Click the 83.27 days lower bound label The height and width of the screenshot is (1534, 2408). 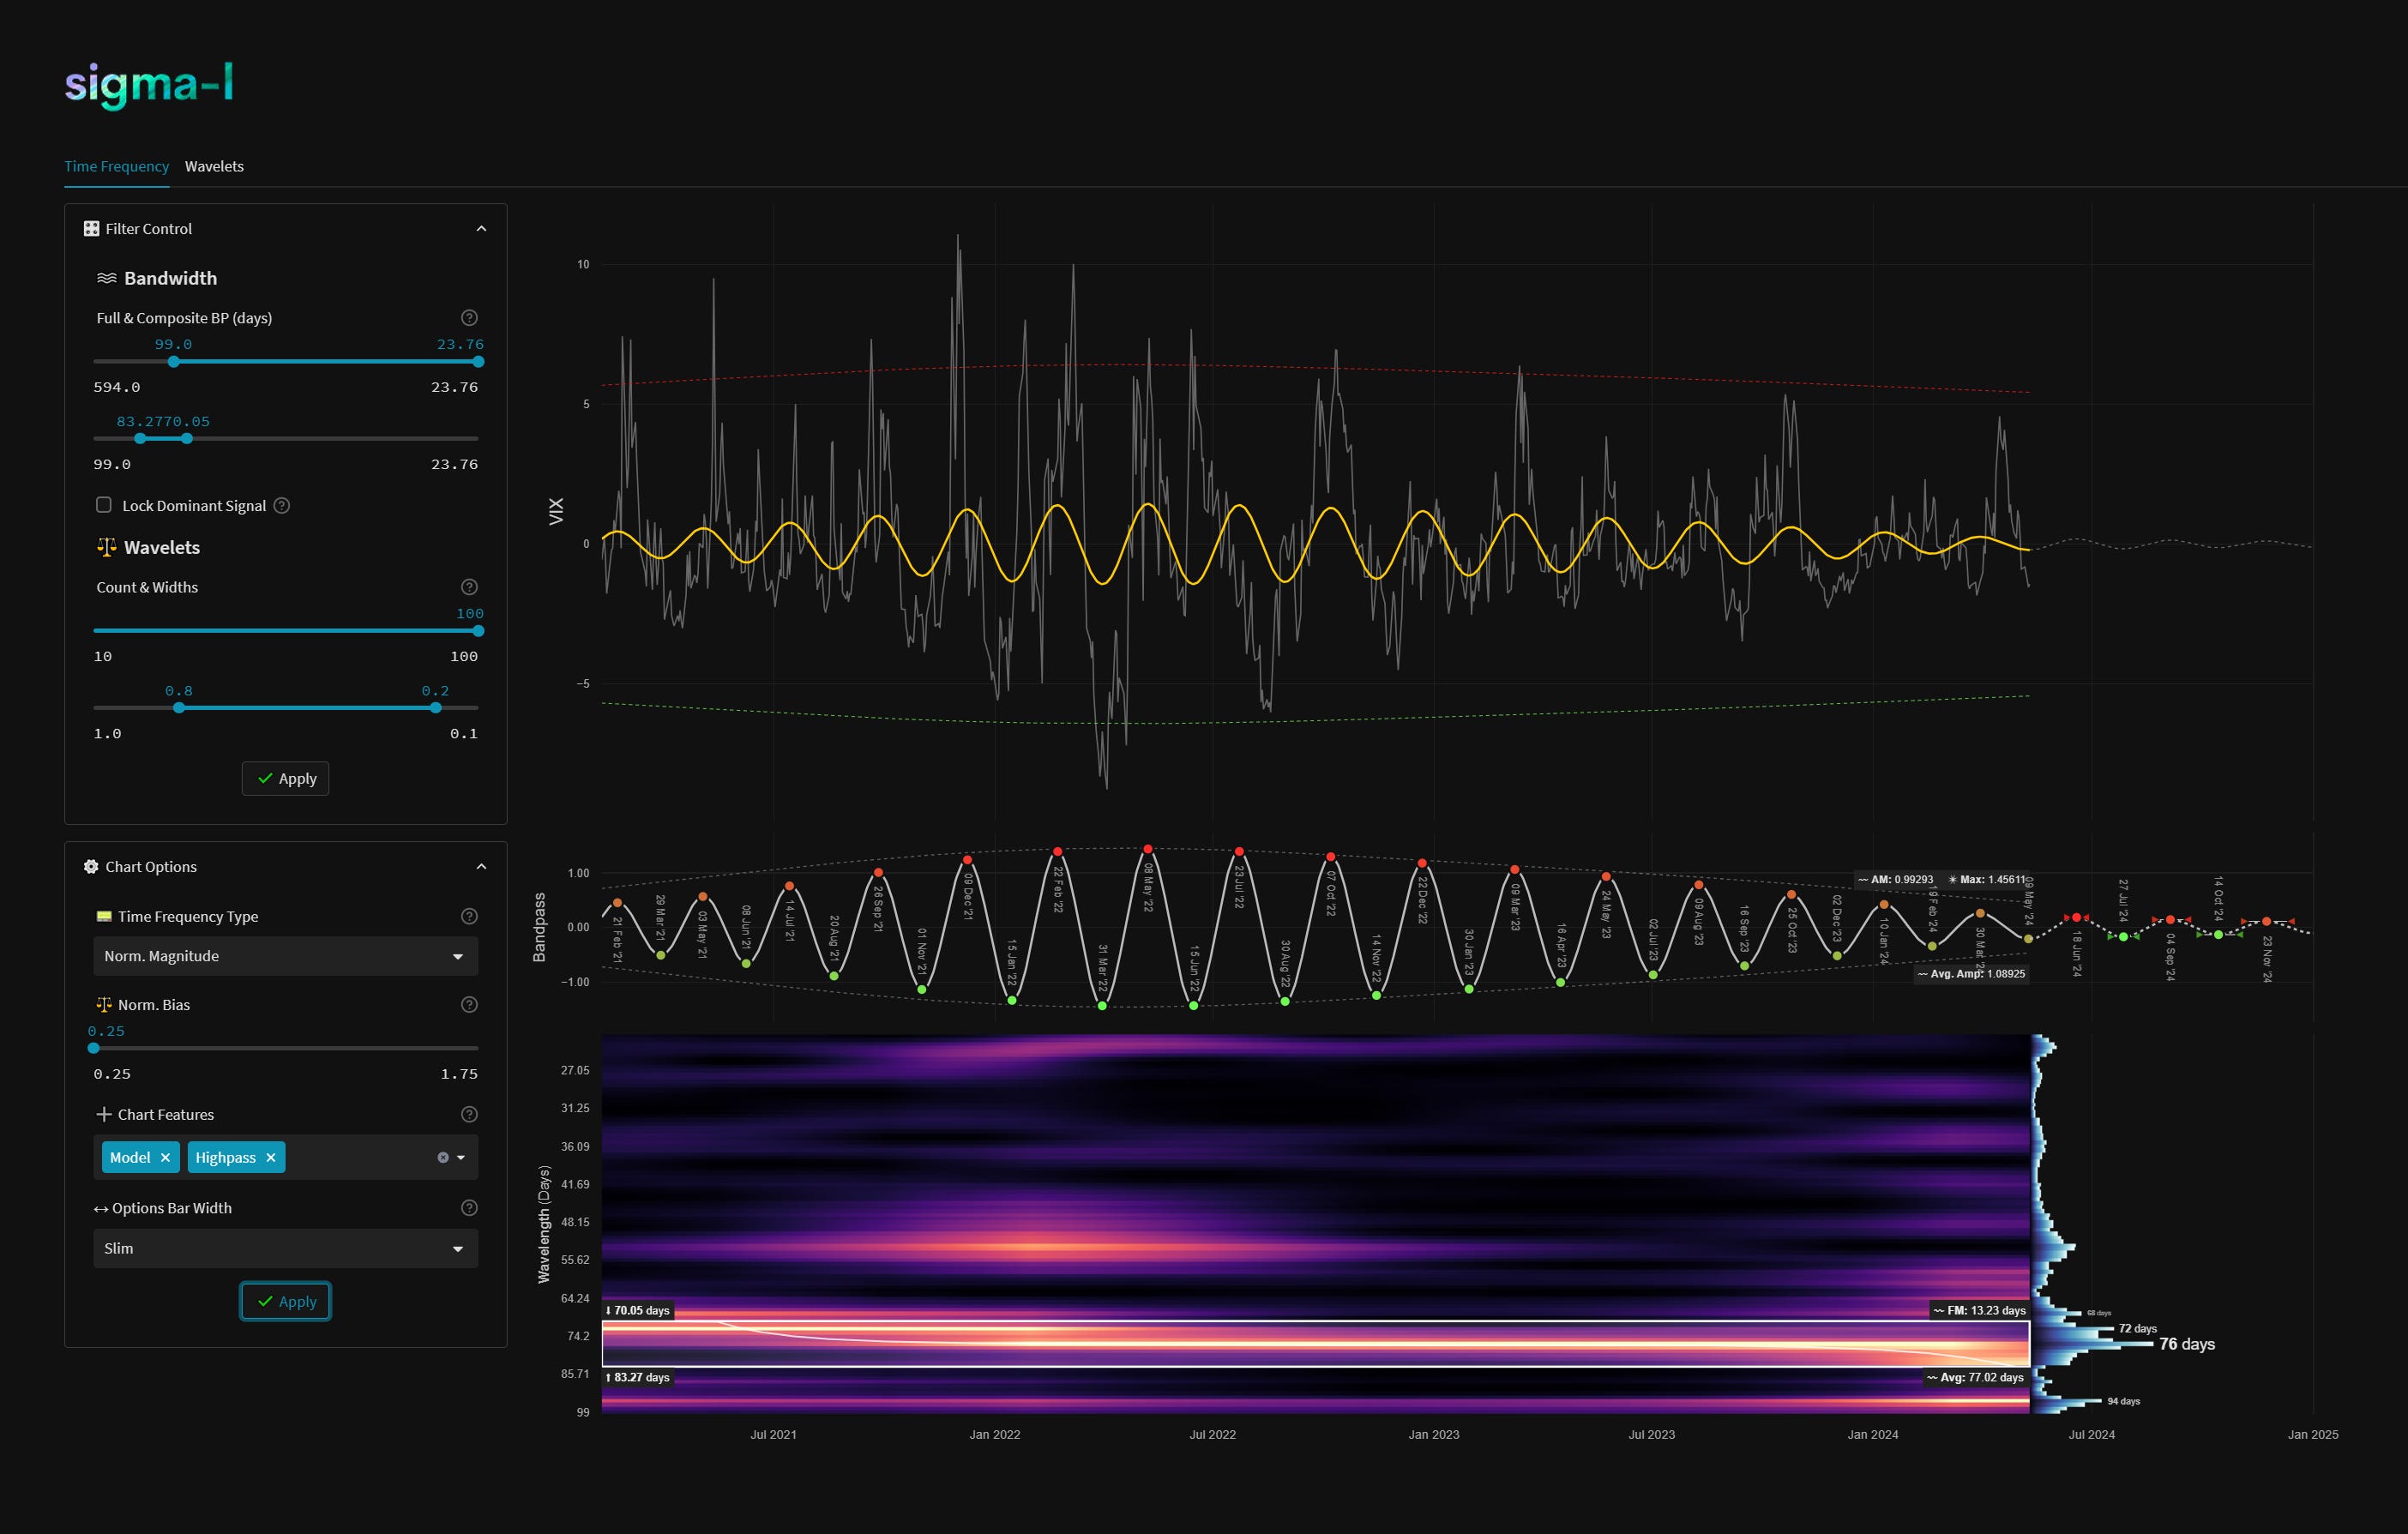click(x=638, y=1377)
